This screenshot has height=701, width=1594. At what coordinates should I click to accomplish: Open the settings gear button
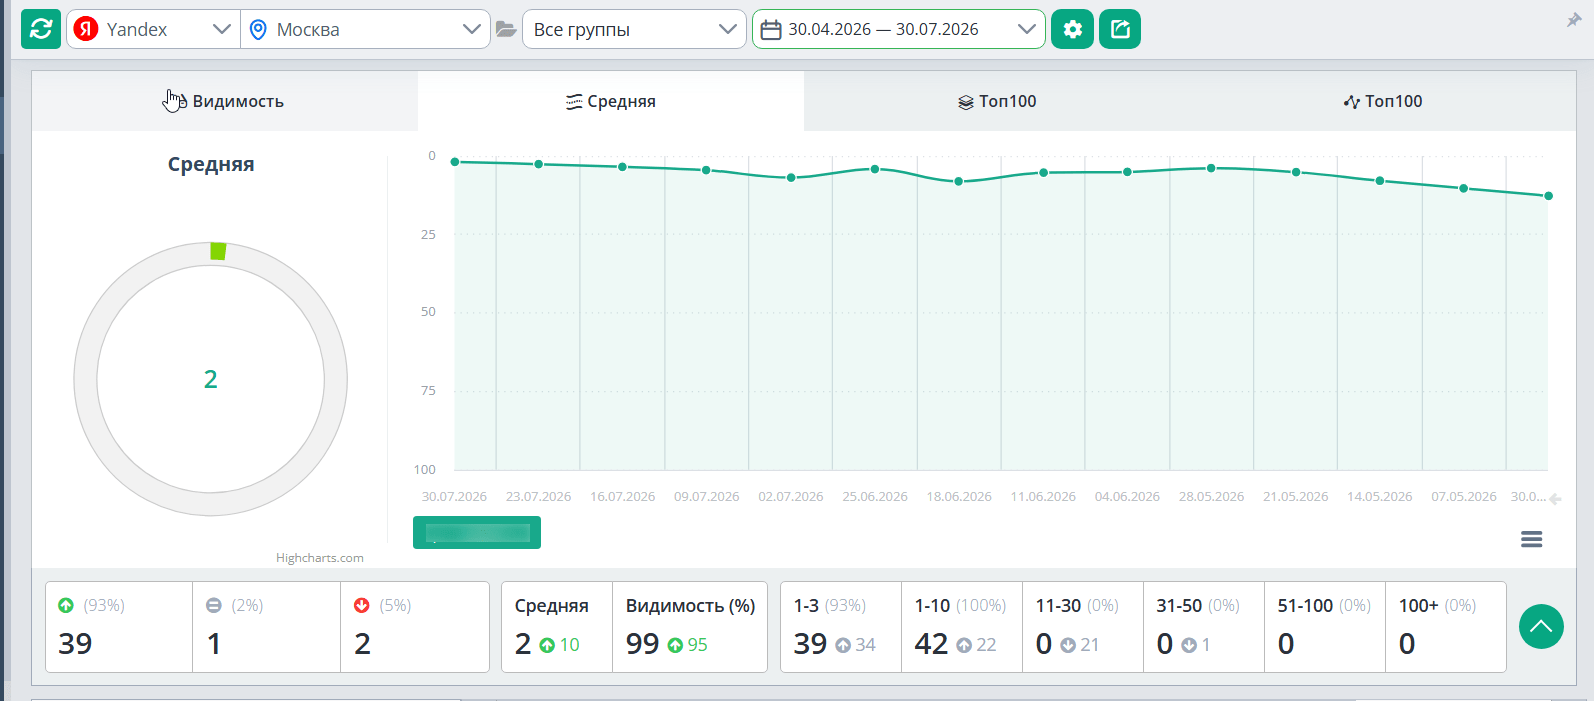1072,29
